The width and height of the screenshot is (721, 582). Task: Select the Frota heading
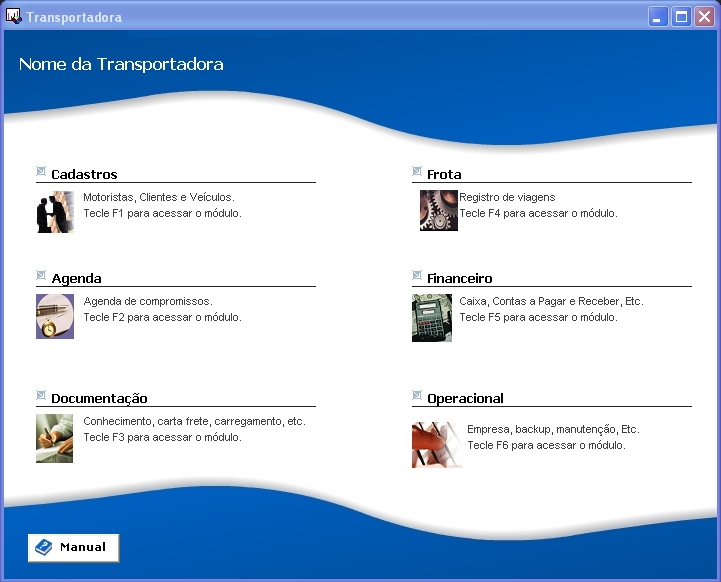[x=444, y=174]
